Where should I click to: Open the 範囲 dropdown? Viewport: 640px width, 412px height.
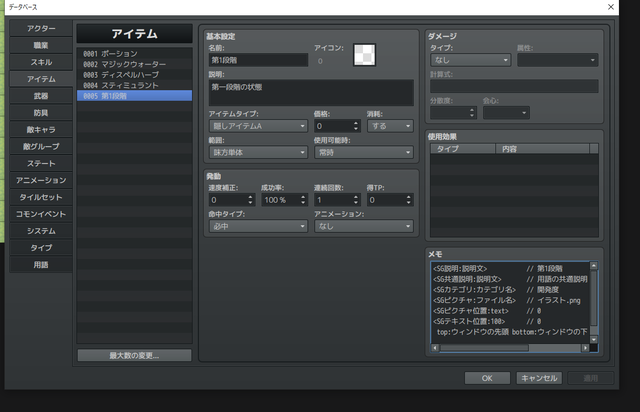click(x=258, y=152)
